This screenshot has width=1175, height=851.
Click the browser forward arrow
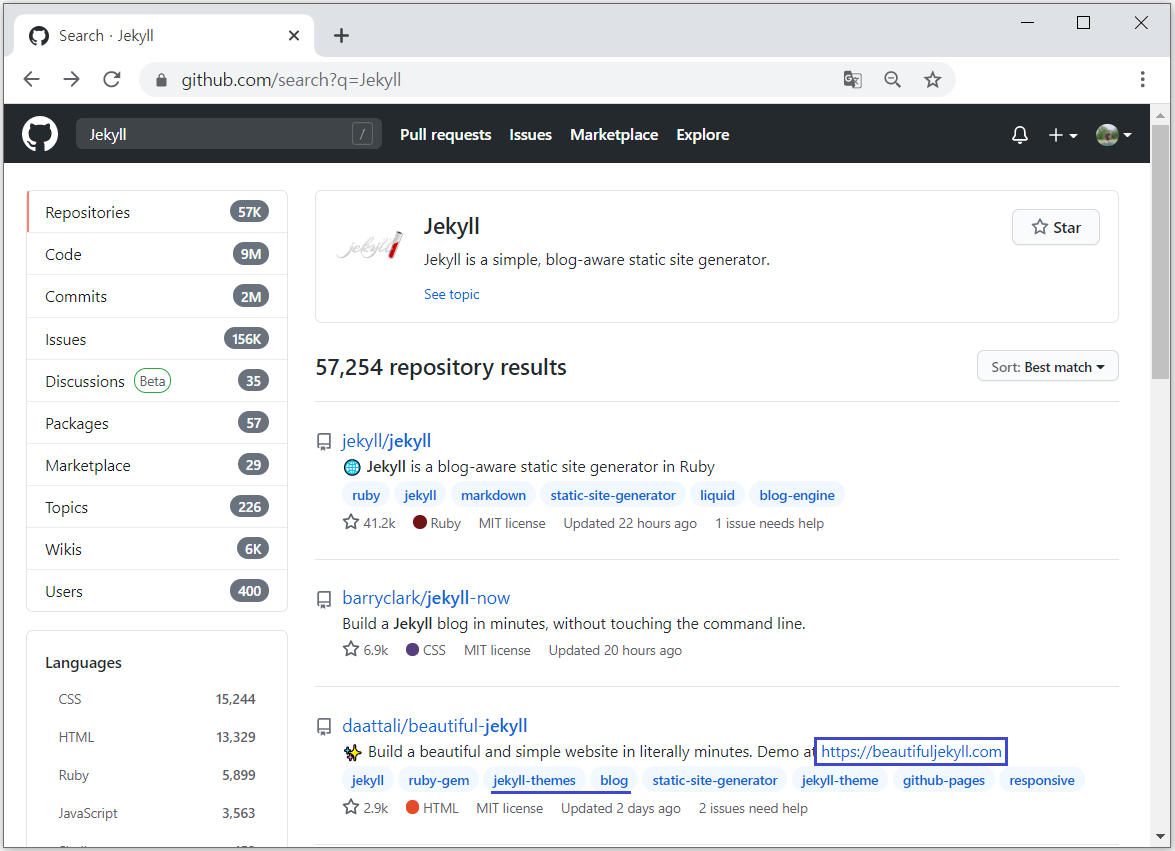point(71,79)
